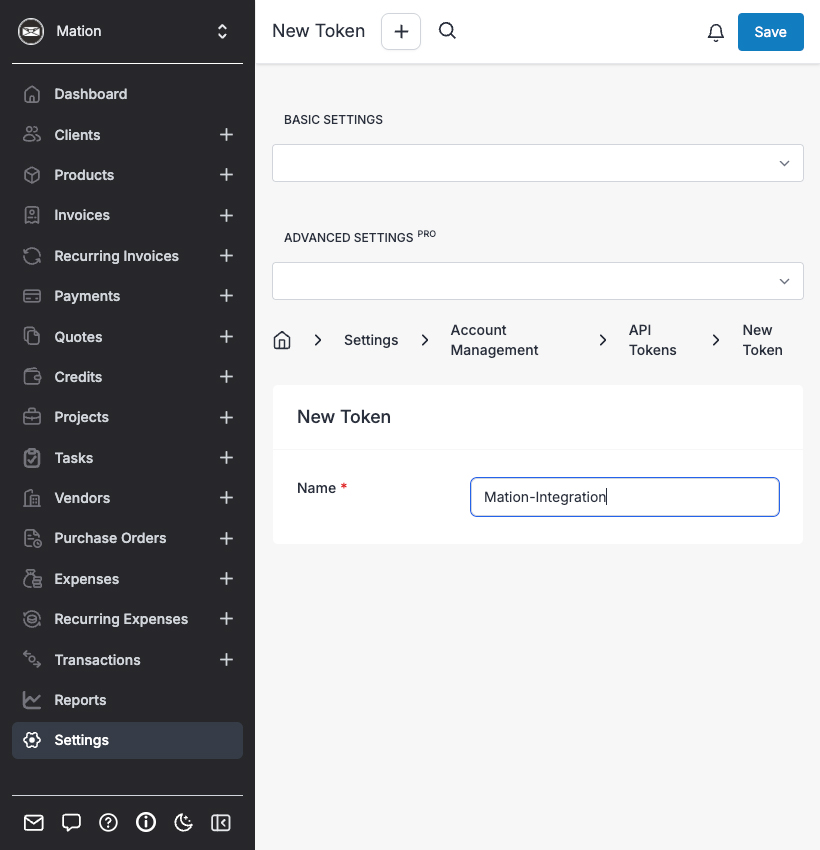The height and width of the screenshot is (850, 820).
Task: Add a new client with plus icon
Action: tap(227, 134)
